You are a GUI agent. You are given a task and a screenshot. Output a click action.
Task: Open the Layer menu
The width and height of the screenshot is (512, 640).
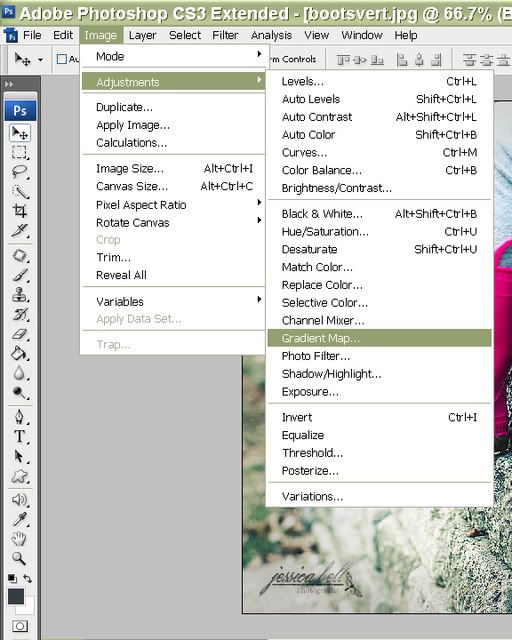coord(142,36)
